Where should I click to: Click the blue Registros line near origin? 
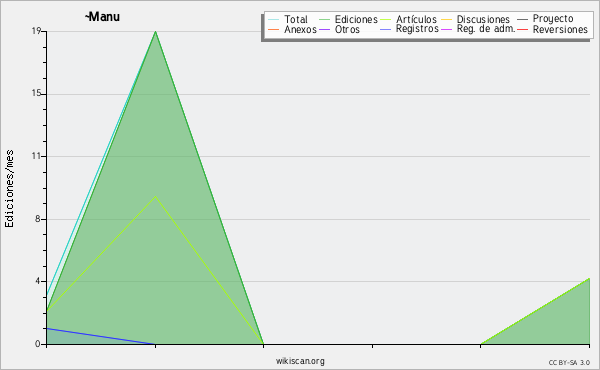pyautogui.click(x=100, y=336)
